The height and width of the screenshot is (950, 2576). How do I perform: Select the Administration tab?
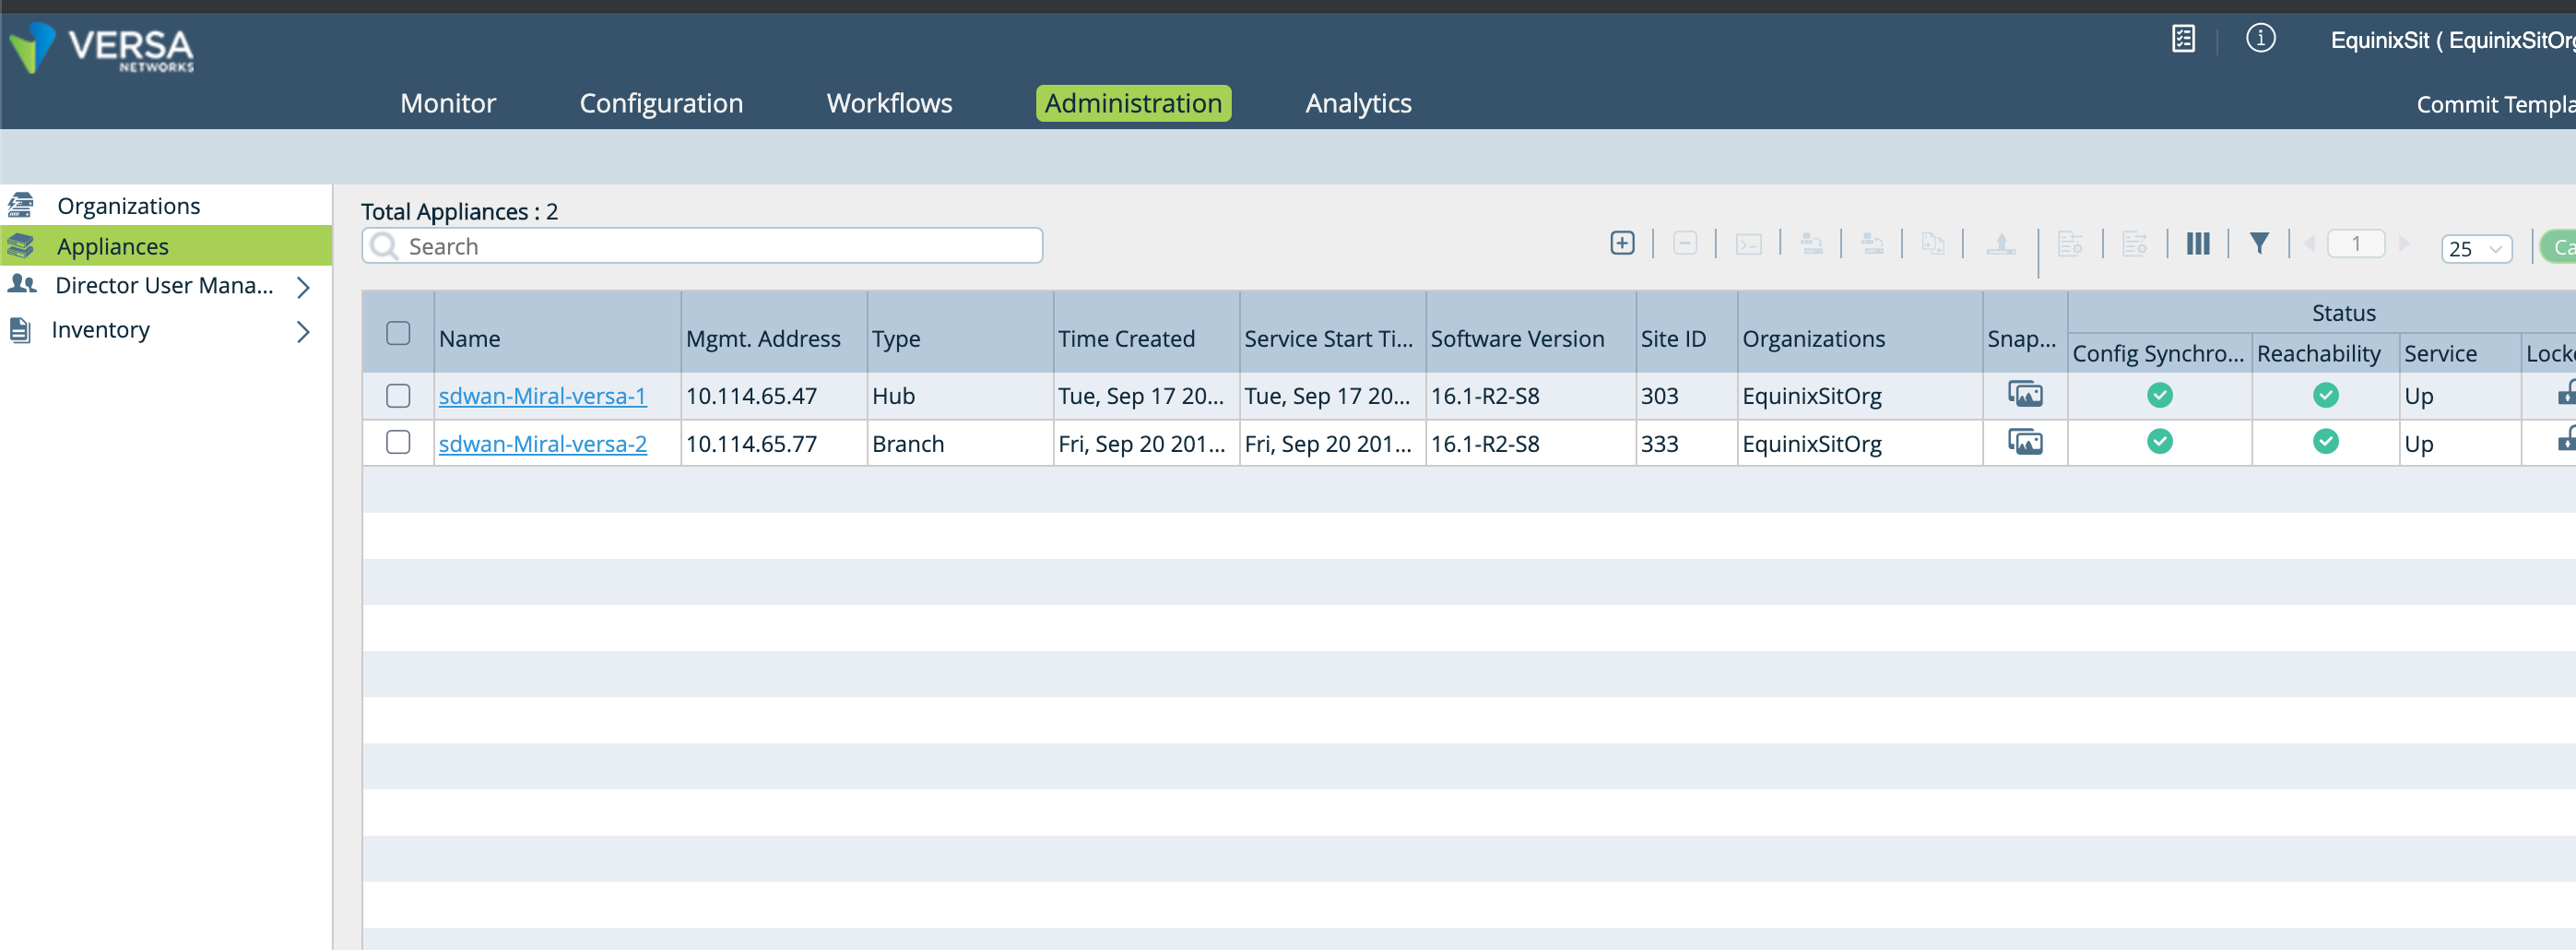(1133, 103)
